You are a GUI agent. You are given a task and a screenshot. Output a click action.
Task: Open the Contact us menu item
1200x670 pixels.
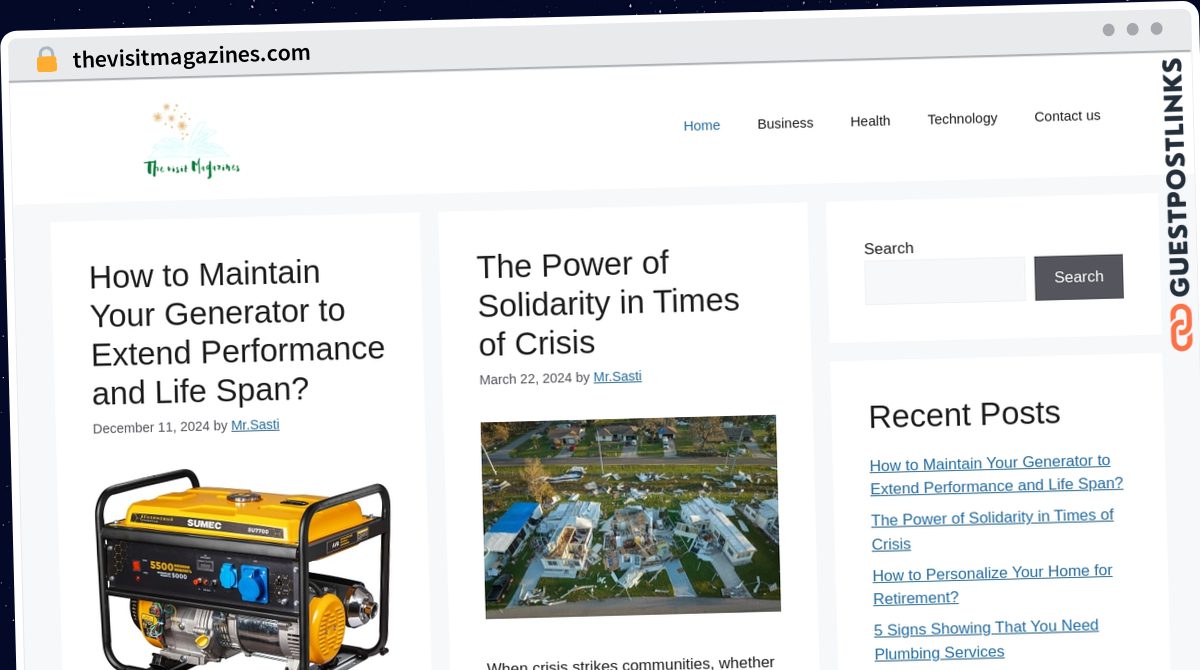(1067, 116)
